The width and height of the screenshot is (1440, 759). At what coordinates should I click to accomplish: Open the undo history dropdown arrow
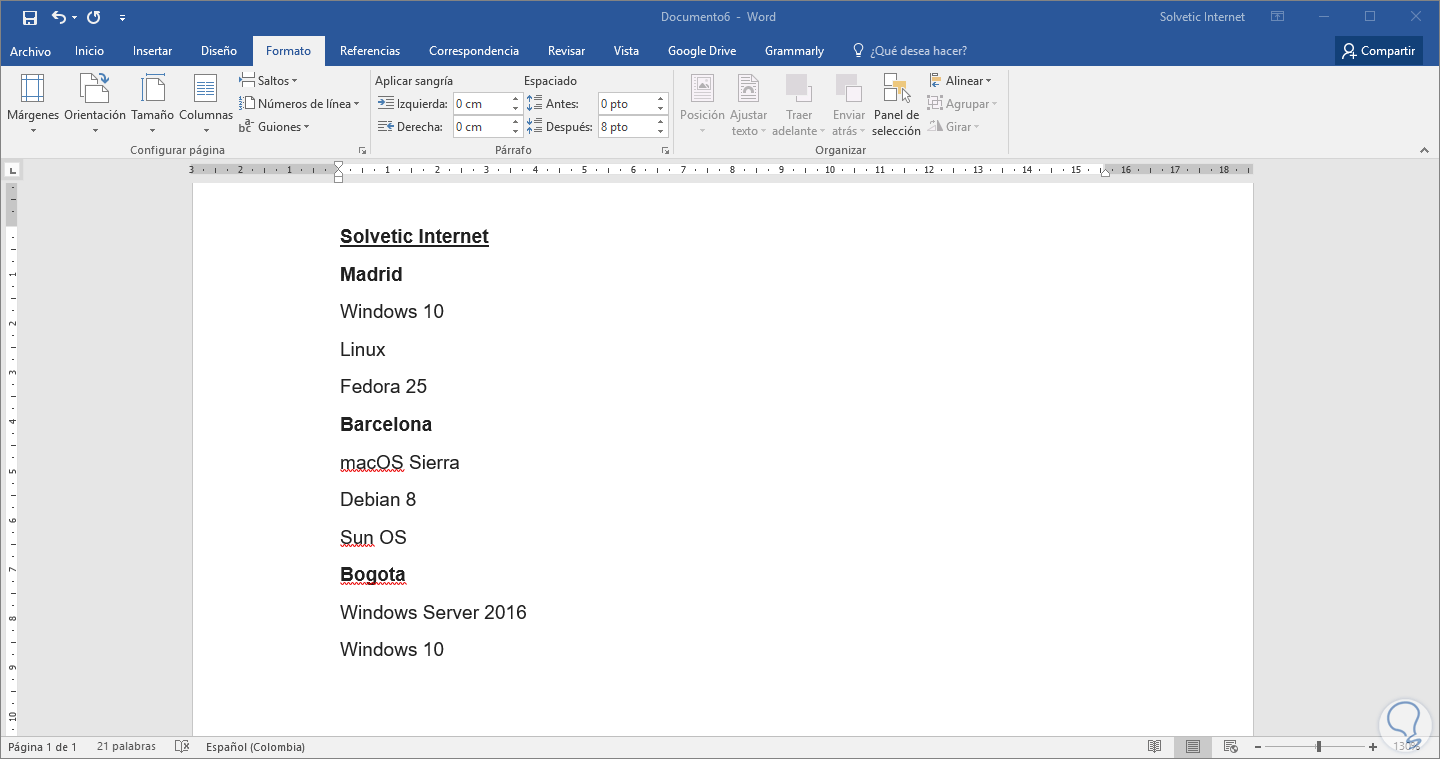click(x=74, y=17)
